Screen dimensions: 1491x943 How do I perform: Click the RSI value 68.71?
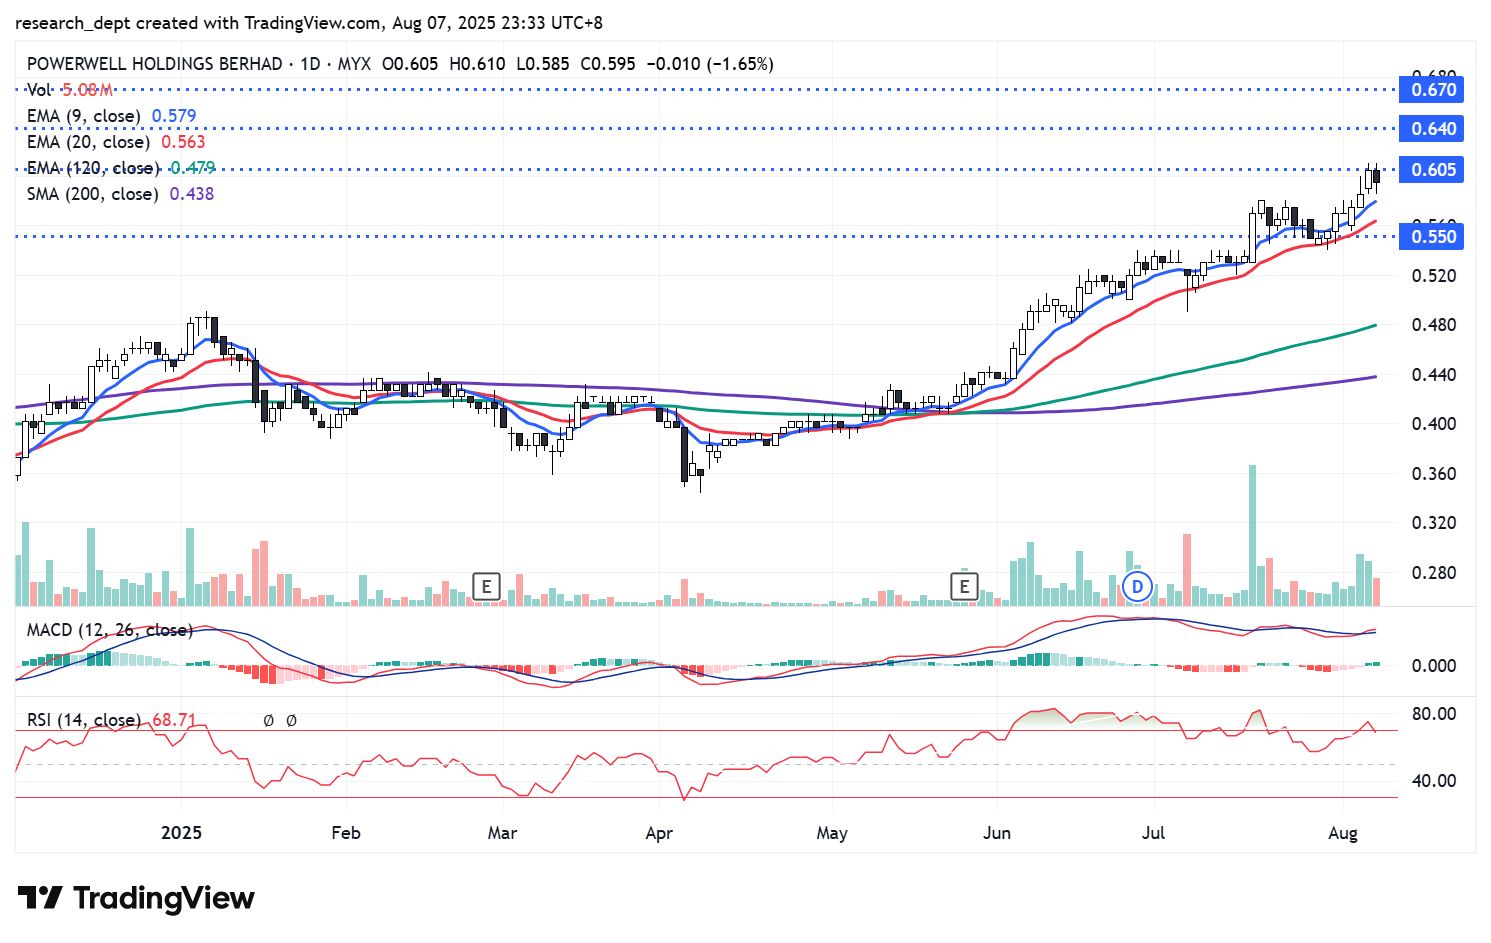click(x=174, y=720)
